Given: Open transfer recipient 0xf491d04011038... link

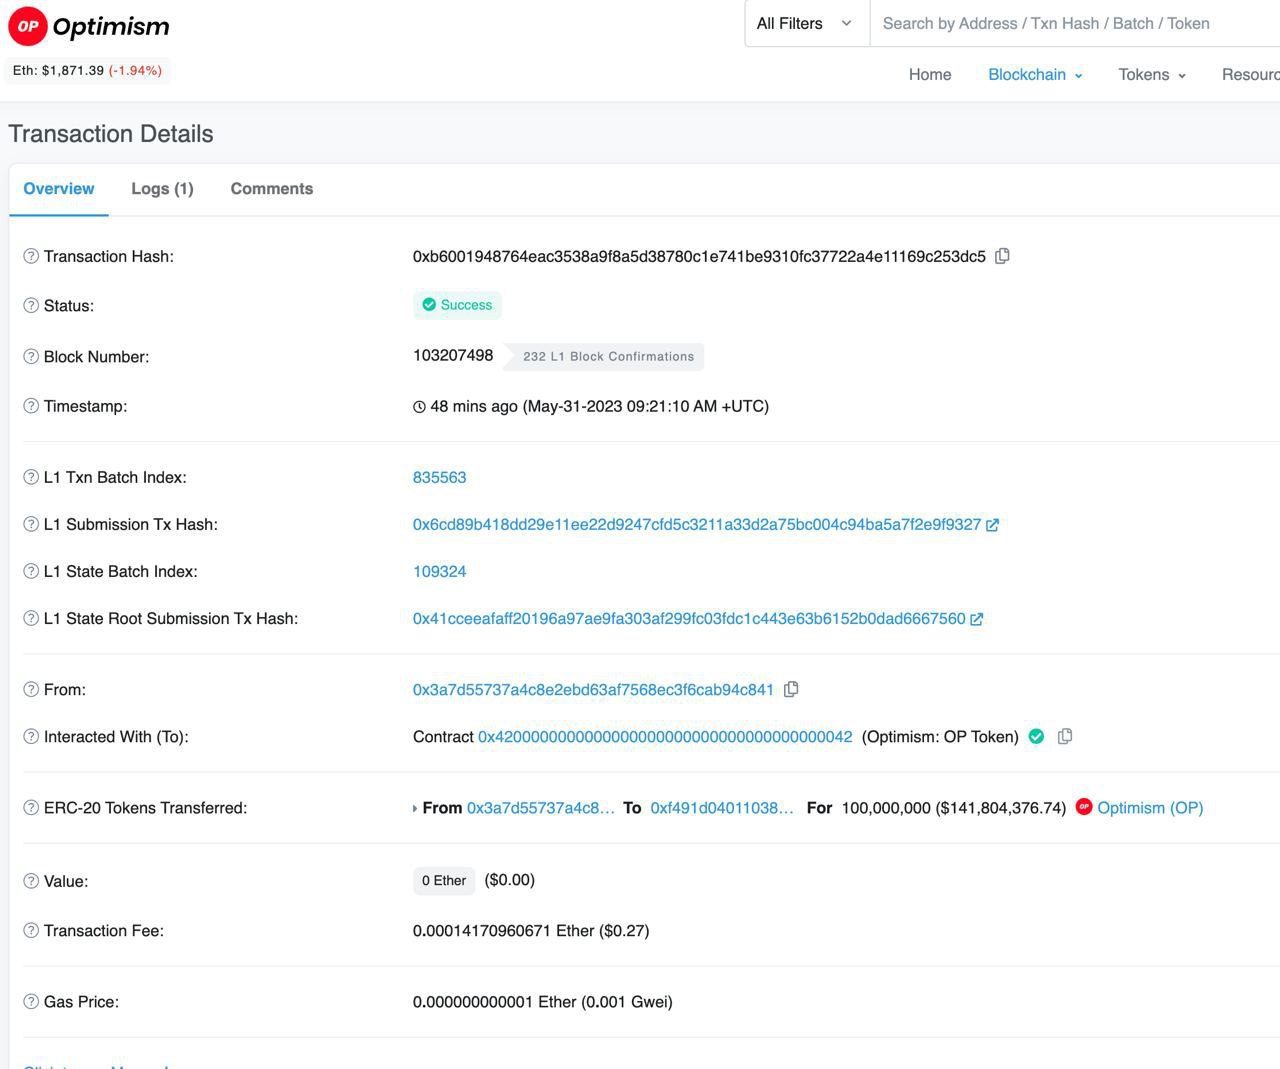Looking at the screenshot, I should (x=722, y=807).
